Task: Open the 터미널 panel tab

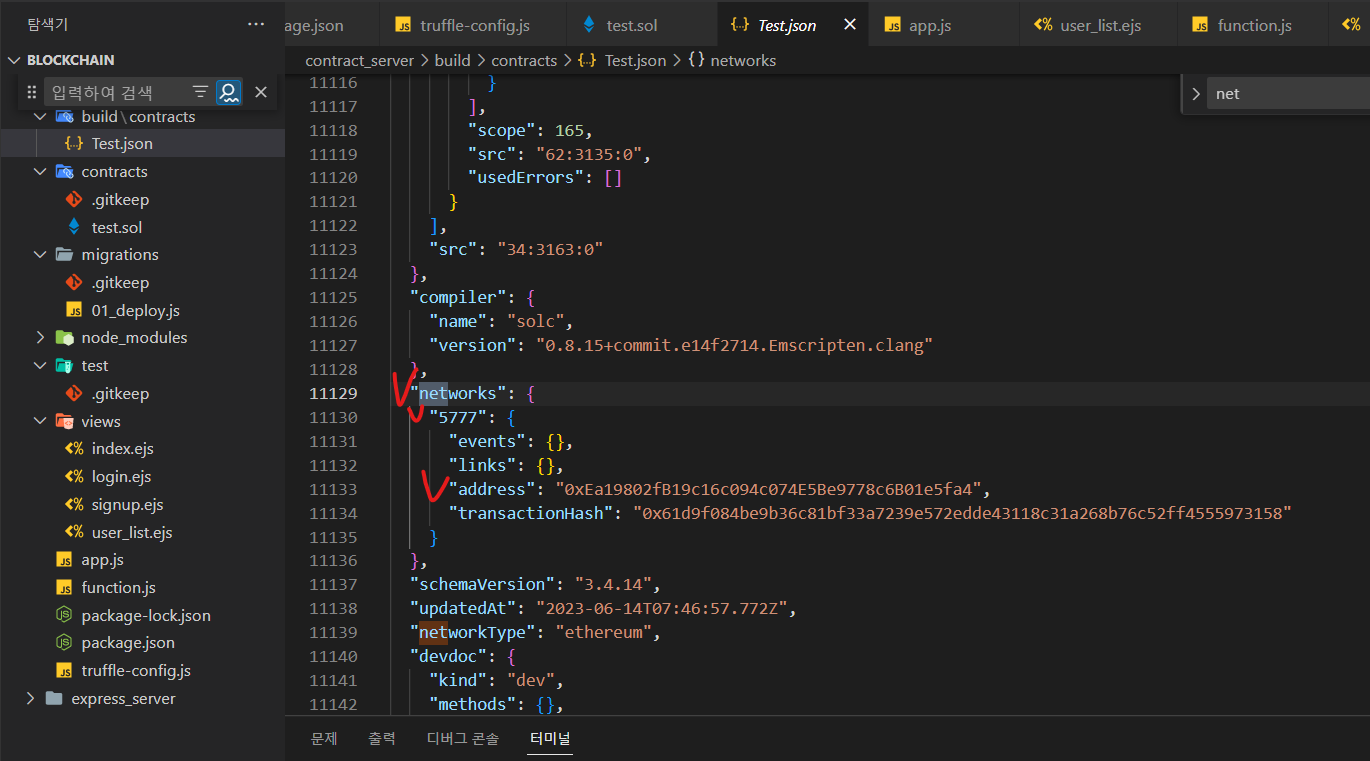Action: point(550,739)
